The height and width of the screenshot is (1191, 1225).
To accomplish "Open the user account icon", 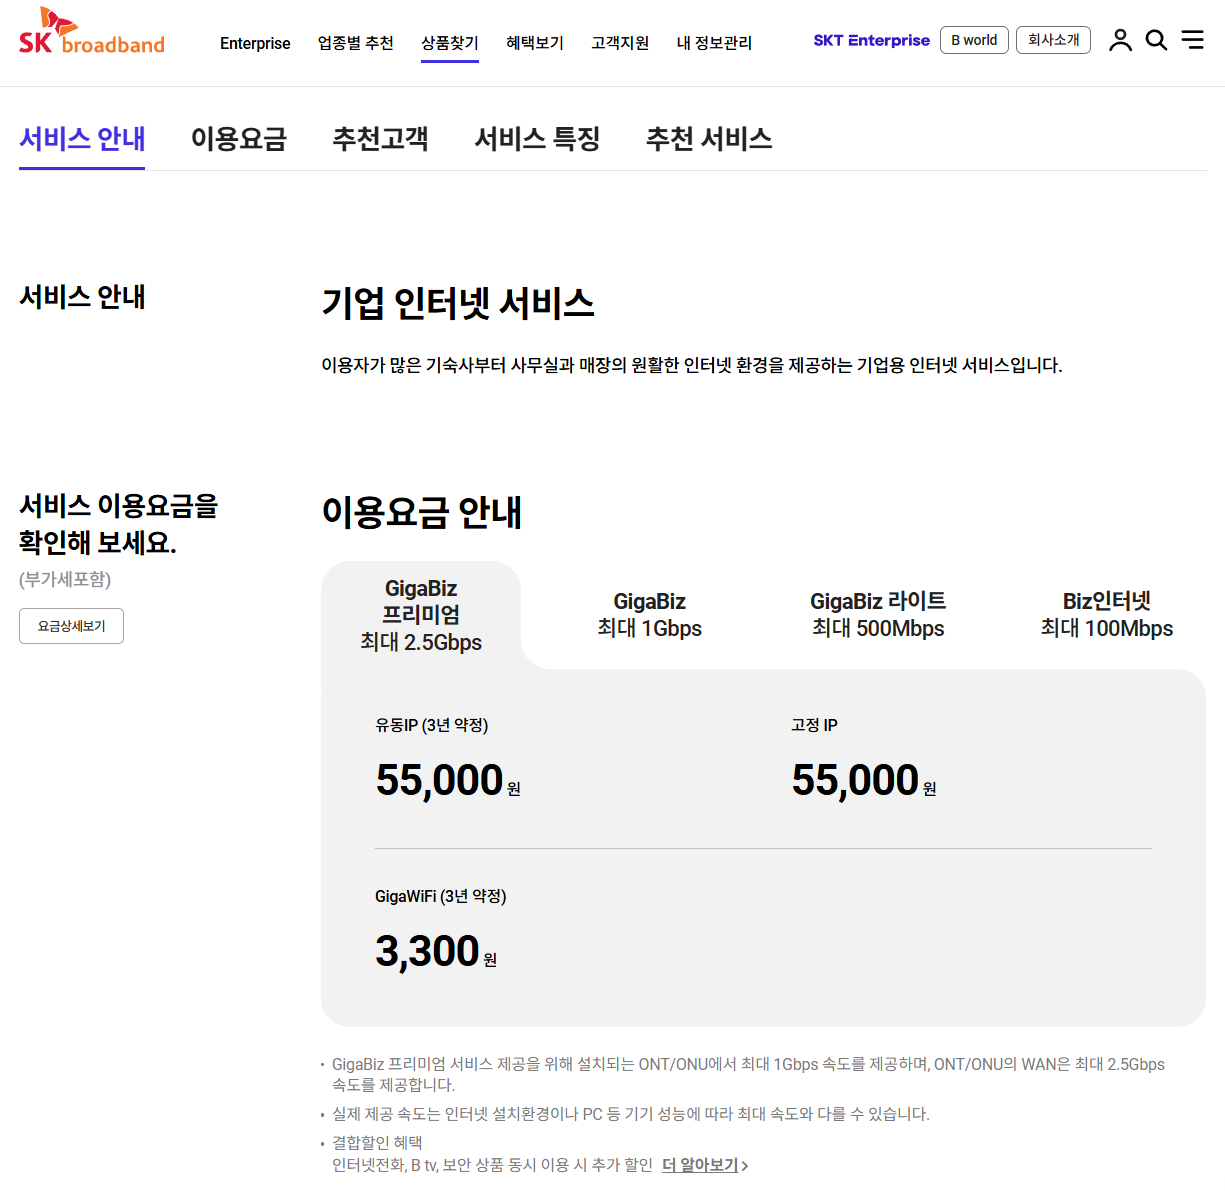I will (1120, 40).
